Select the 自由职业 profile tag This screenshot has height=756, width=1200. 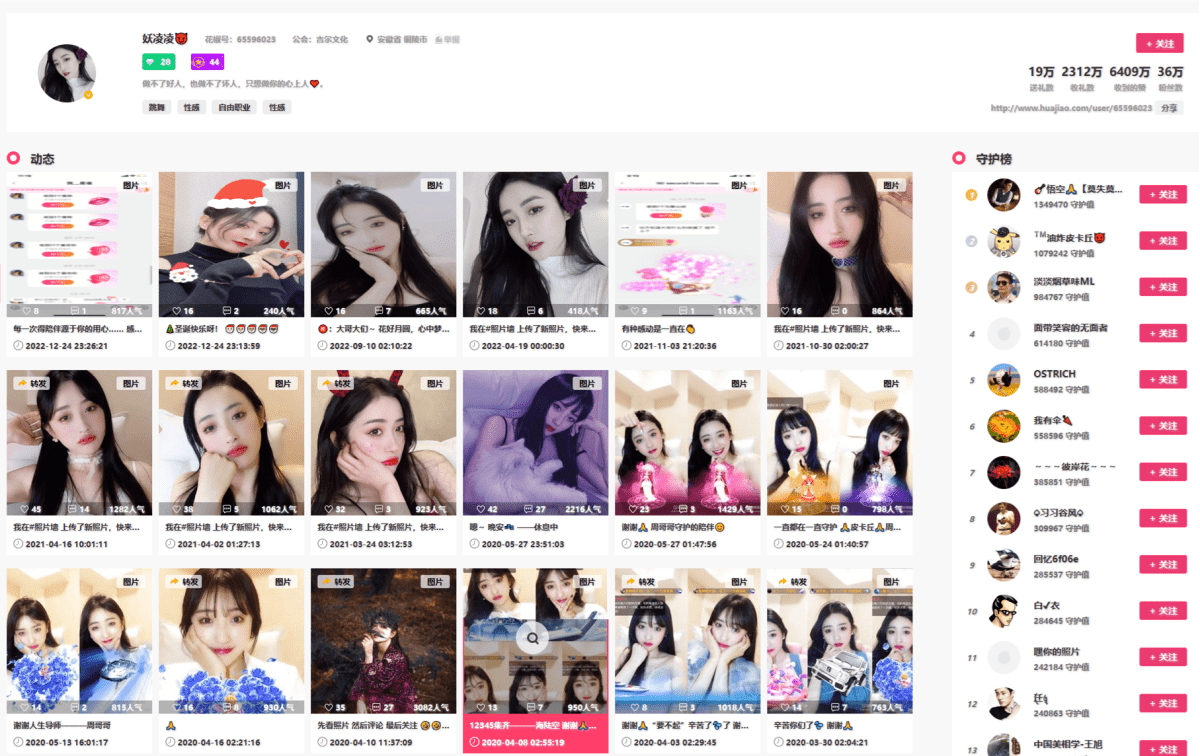click(x=234, y=107)
